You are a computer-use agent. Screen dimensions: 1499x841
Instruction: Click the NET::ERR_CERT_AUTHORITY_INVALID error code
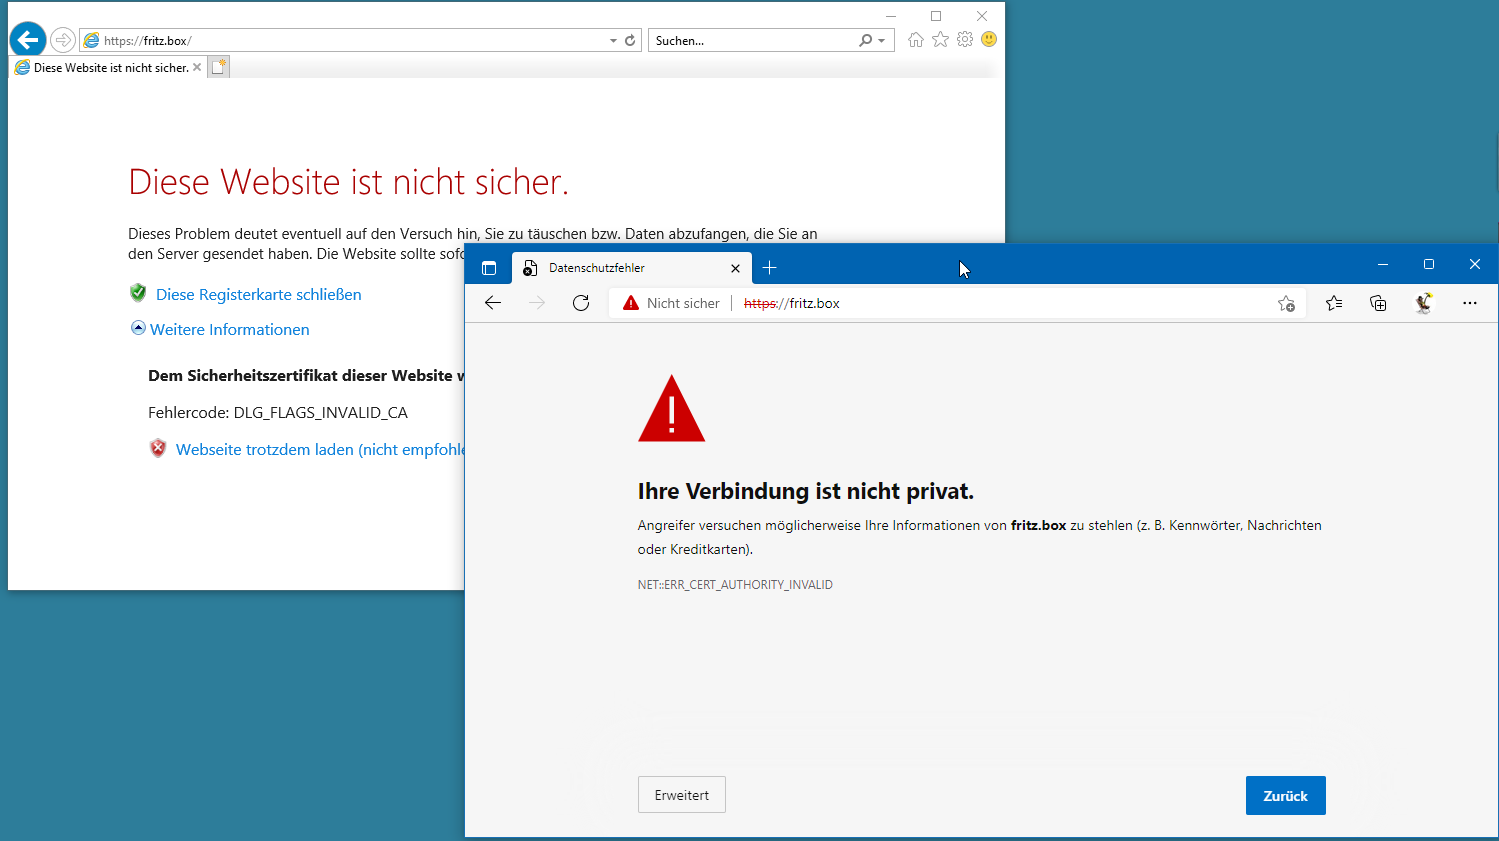tap(735, 585)
